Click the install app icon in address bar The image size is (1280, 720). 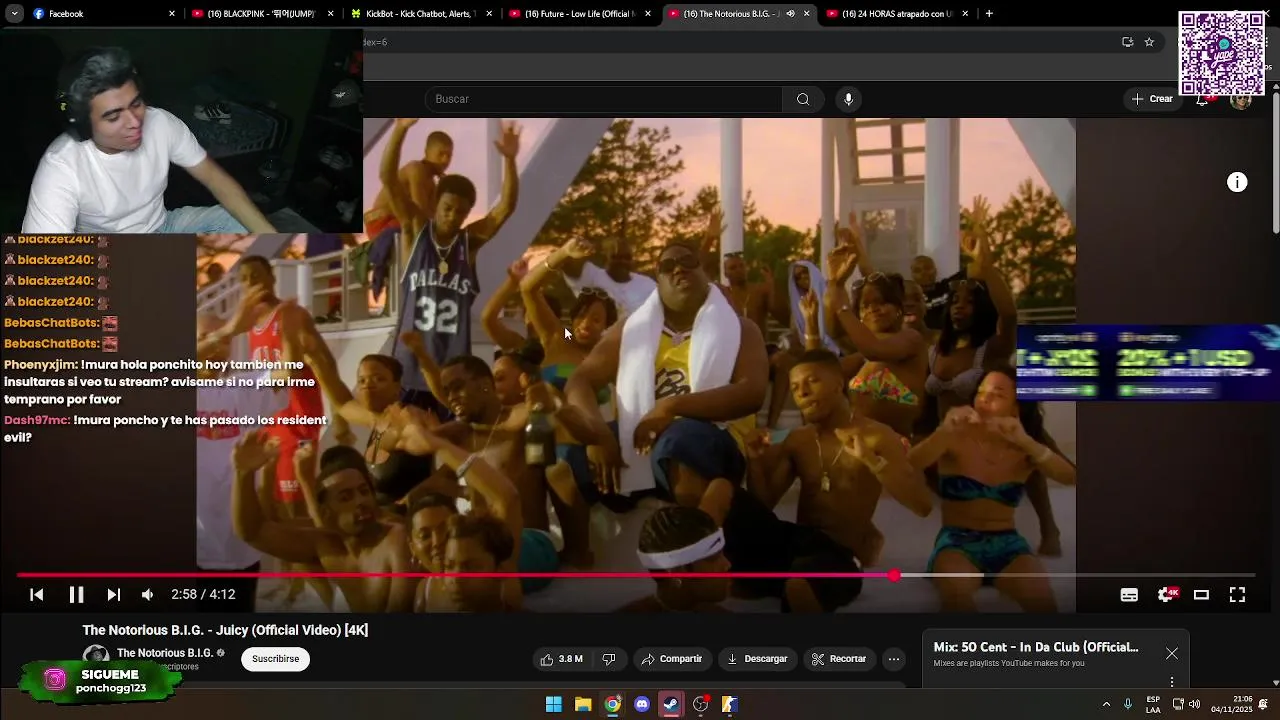(1127, 42)
